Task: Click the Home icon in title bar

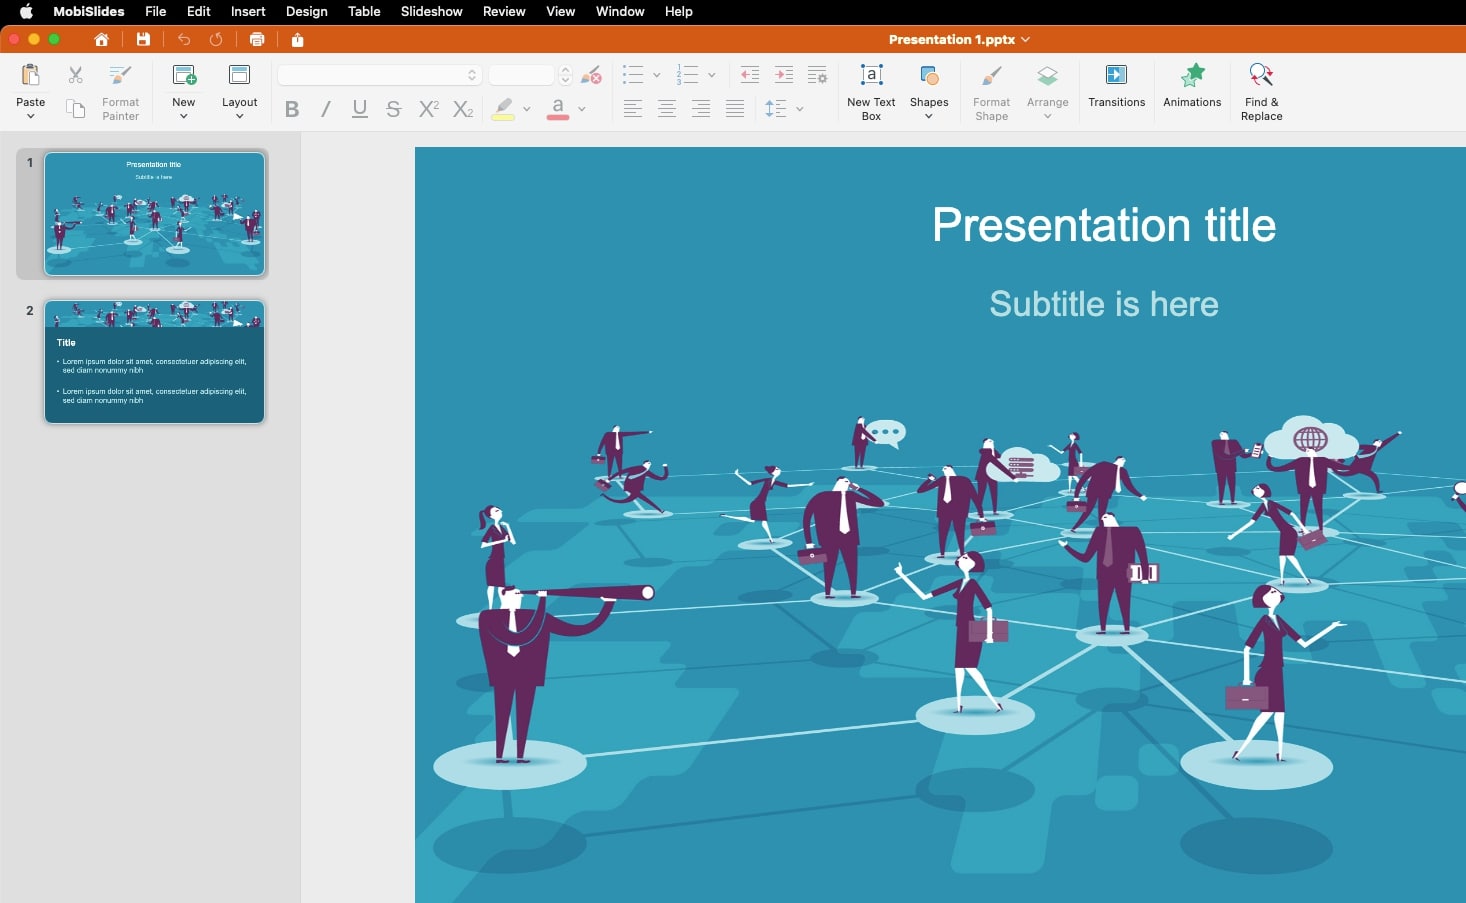Action: pos(101,40)
